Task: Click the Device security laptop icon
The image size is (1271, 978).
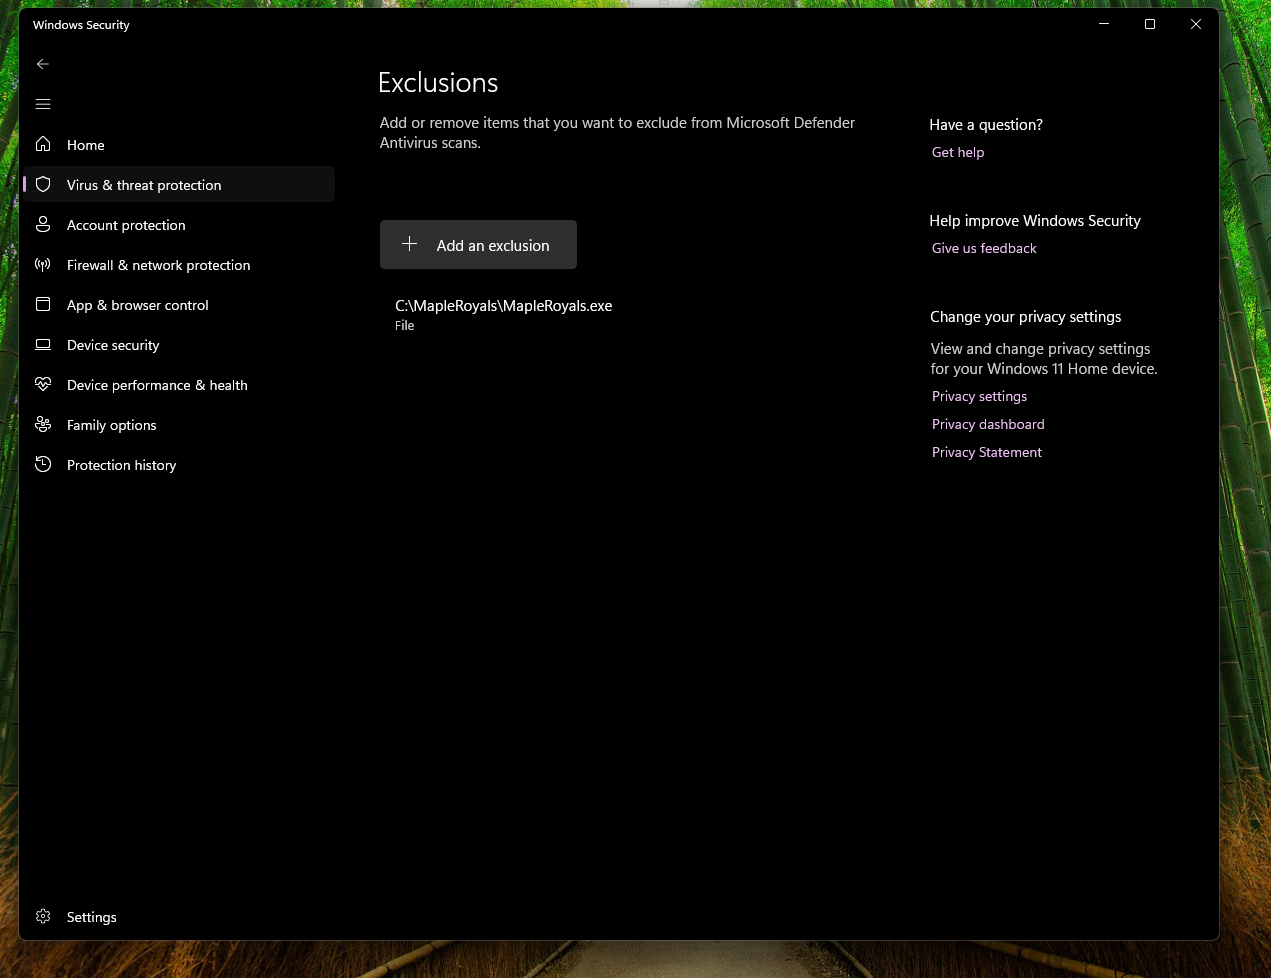Action: coord(43,345)
